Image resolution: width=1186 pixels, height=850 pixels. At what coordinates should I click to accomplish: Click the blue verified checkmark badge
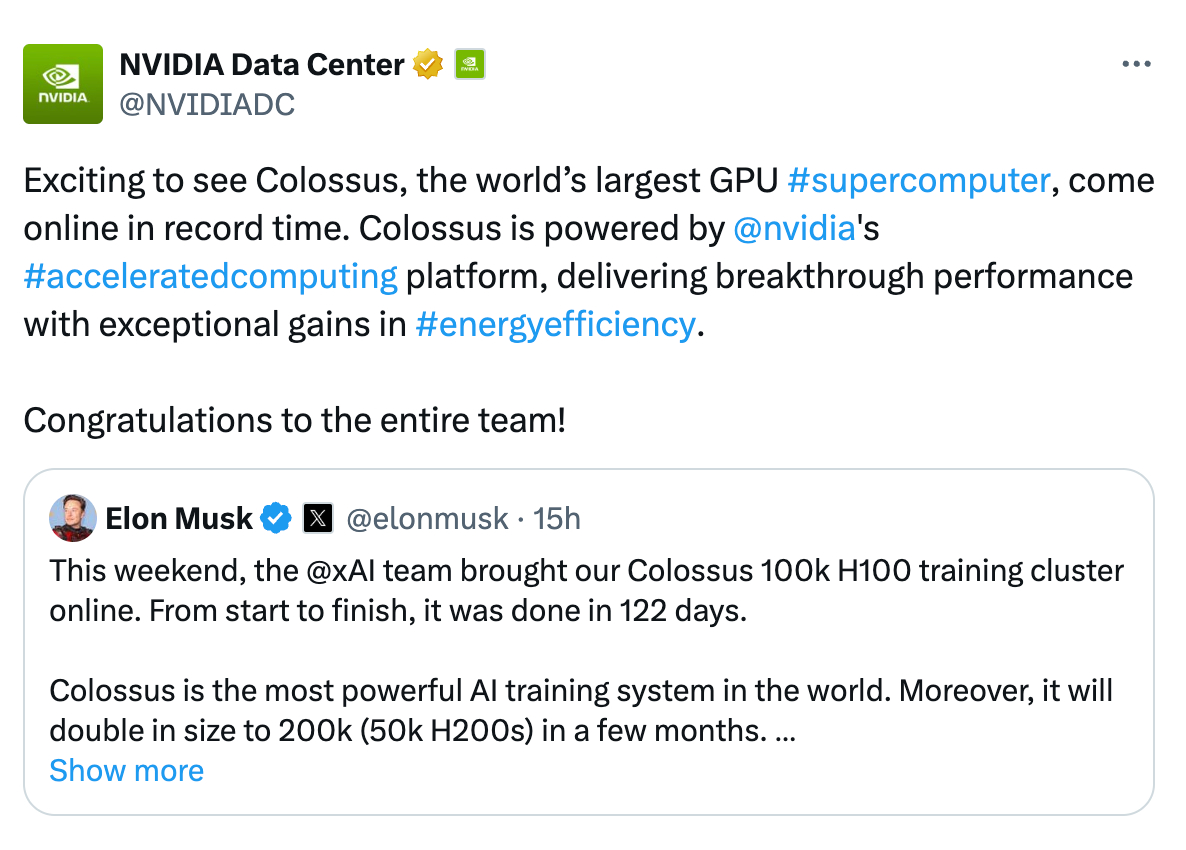click(276, 519)
